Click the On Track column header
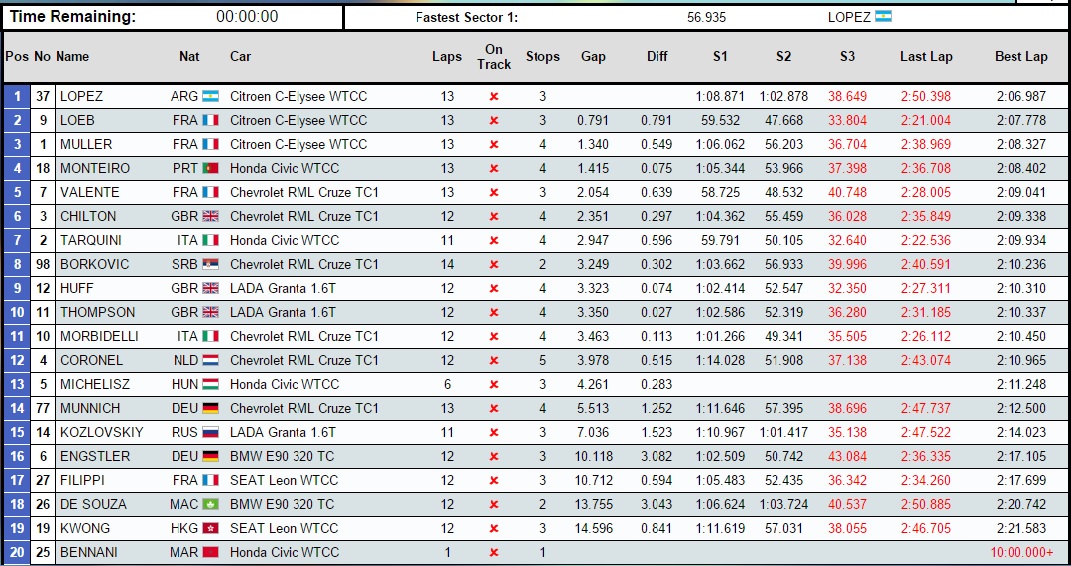Image resolution: width=1071 pixels, height=566 pixels. click(494, 57)
